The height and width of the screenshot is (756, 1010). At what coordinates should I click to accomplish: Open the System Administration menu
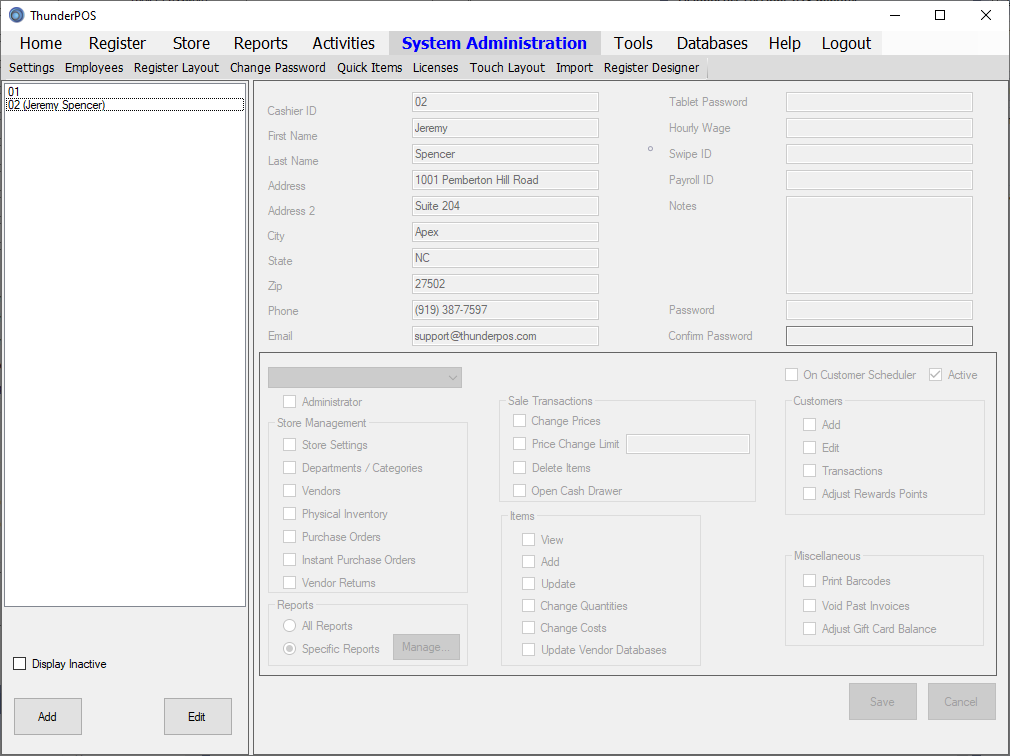click(x=494, y=43)
